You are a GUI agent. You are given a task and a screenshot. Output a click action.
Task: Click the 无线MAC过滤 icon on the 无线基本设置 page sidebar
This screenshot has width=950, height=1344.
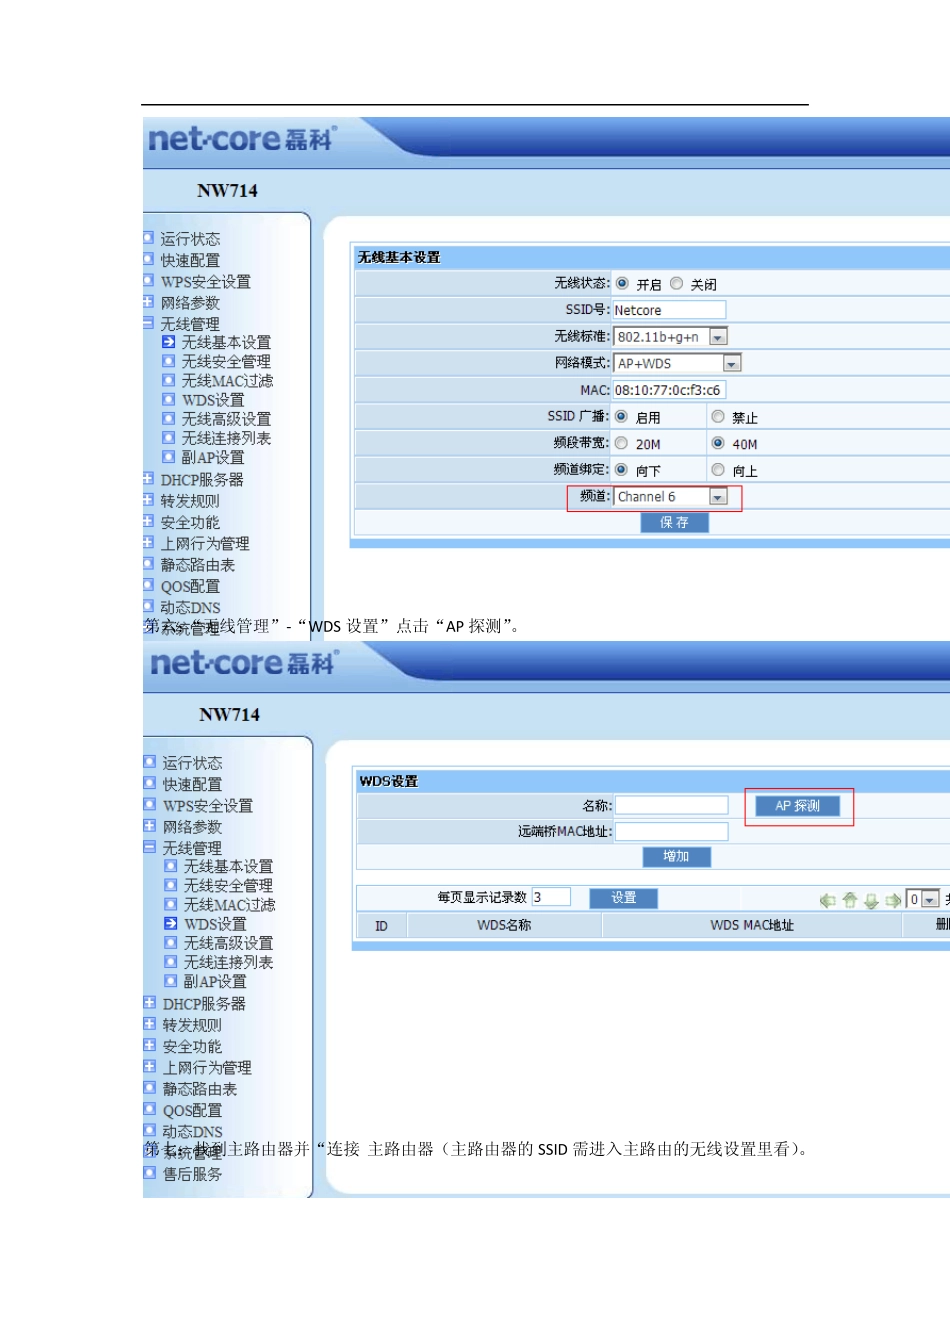pos(168,380)
